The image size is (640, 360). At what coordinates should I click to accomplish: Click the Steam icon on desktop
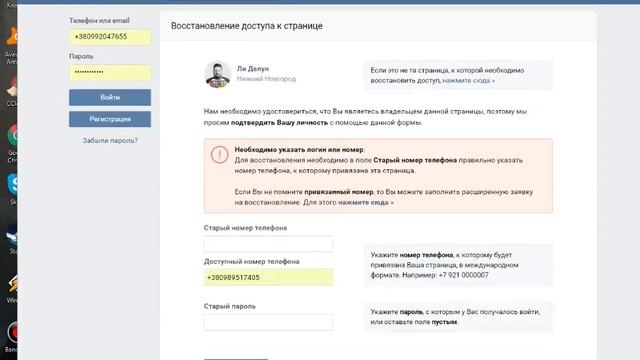click(12, 234)
